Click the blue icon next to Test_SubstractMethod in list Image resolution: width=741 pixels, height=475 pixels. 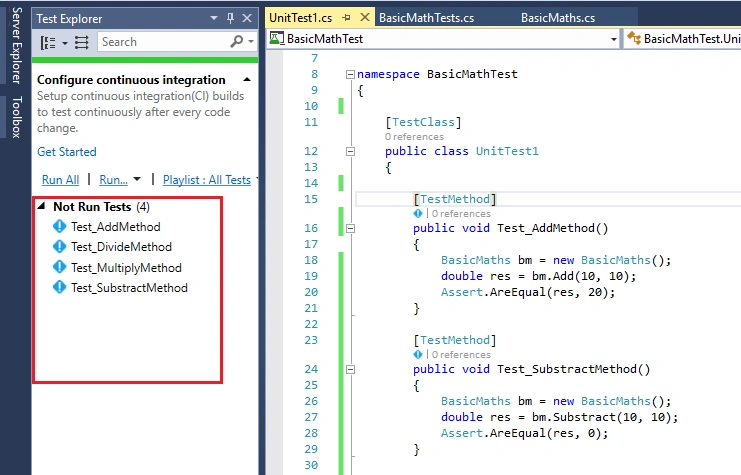[60, 287]
